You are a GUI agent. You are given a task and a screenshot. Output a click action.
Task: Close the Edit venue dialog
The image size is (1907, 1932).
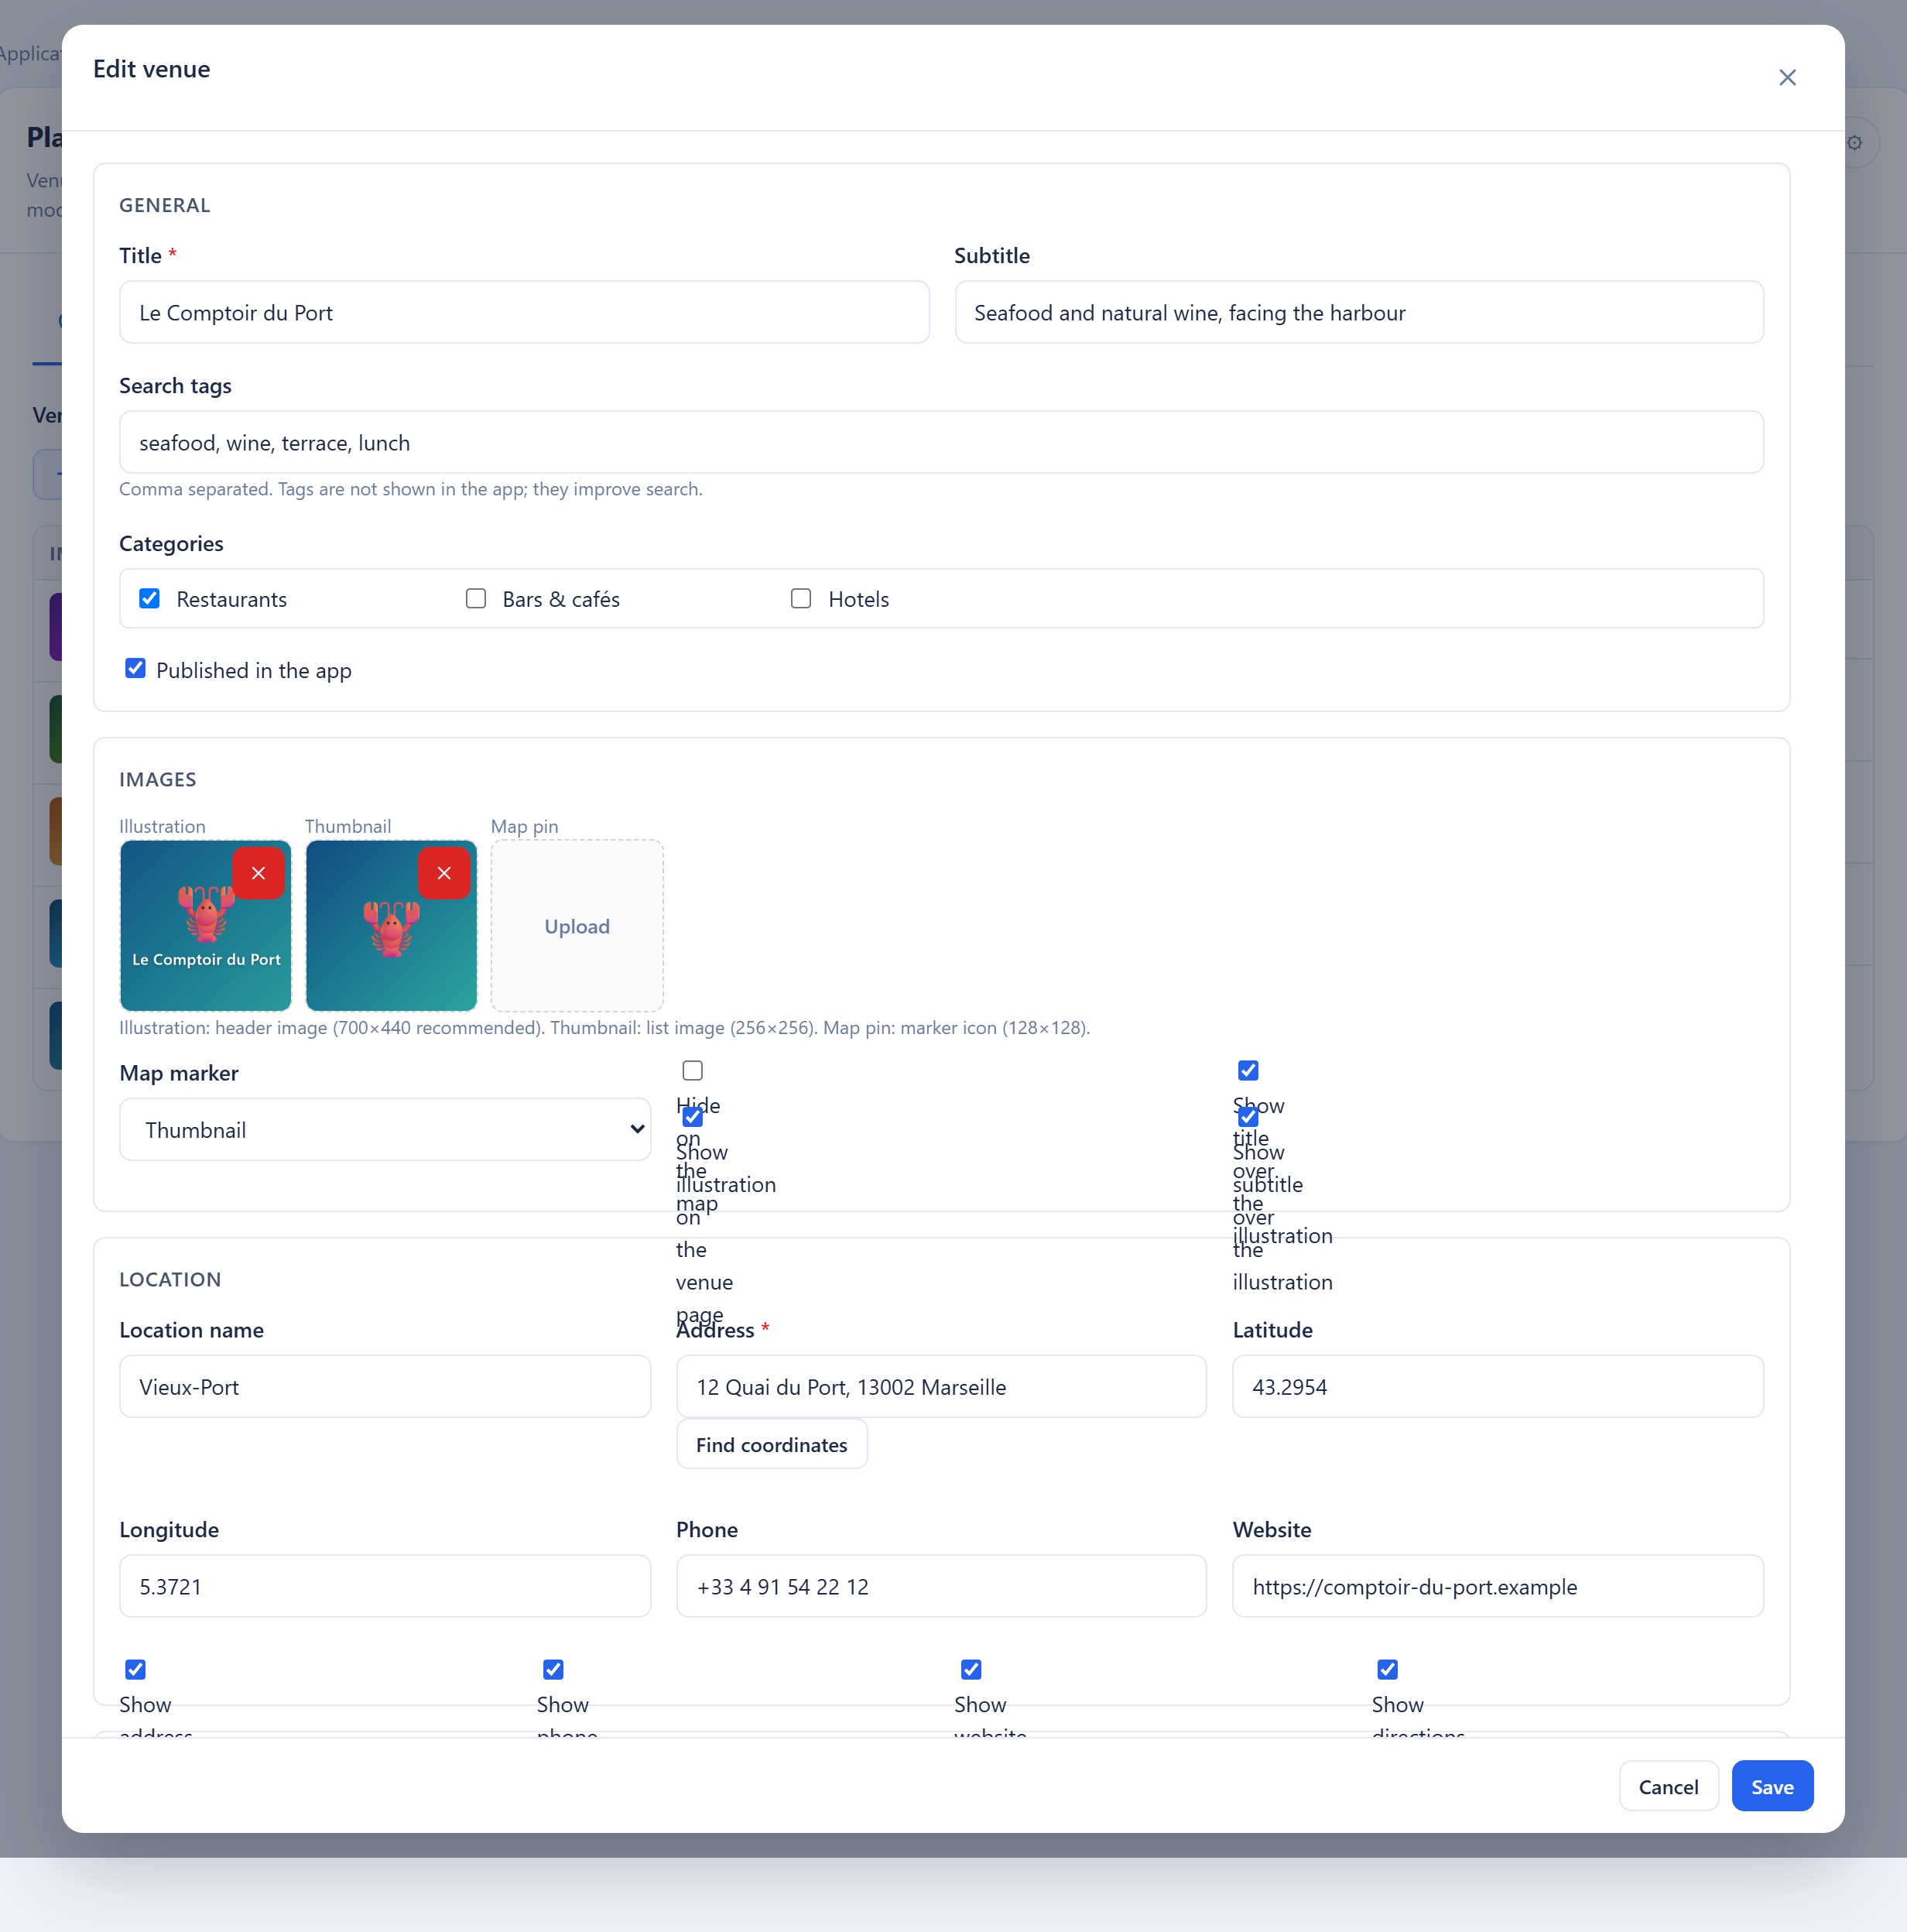point(1787,78)
